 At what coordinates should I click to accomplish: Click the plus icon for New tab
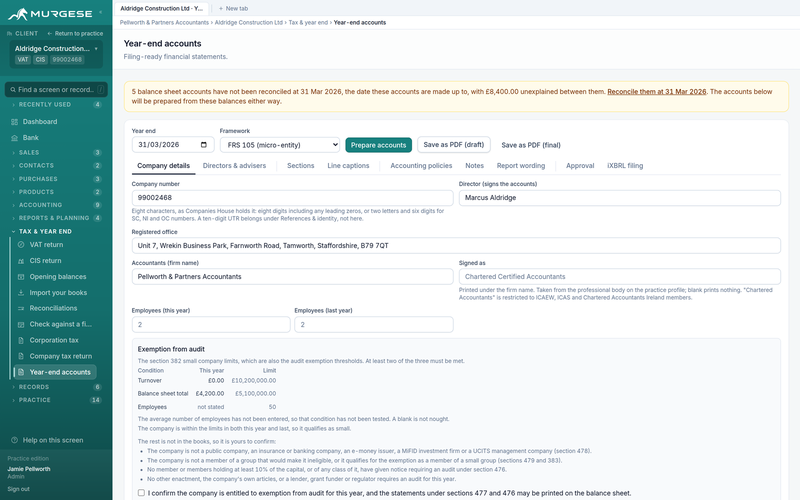click(x=221, y=9)
